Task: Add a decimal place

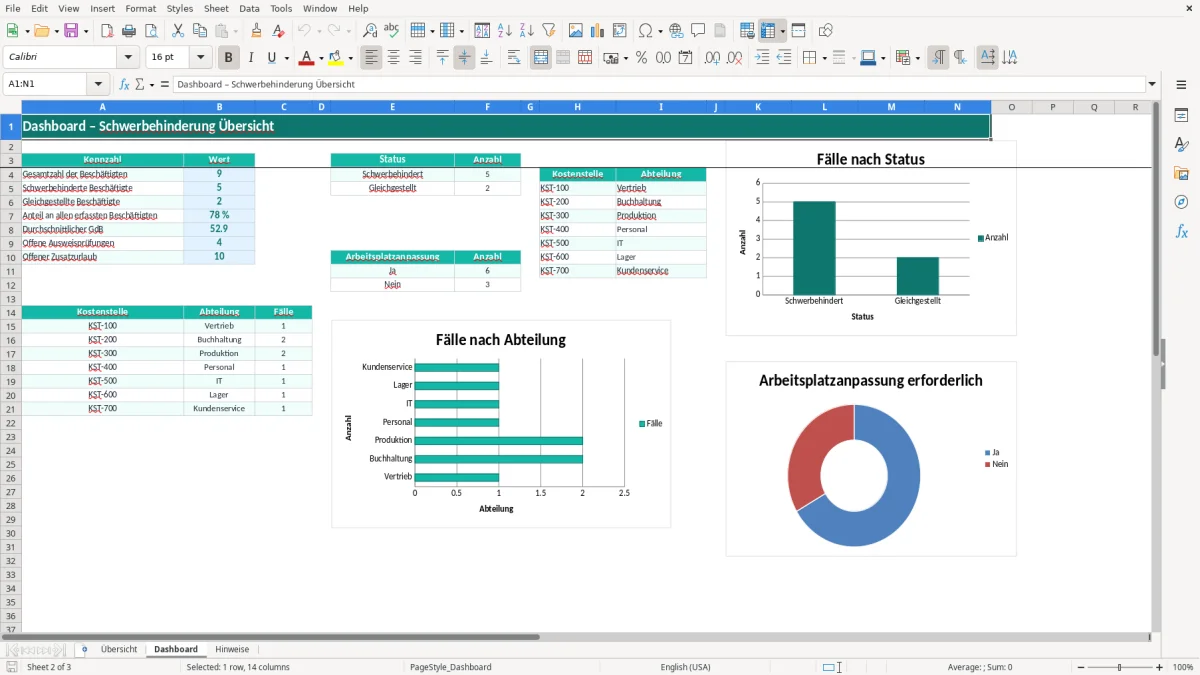Action: [713, 58]
